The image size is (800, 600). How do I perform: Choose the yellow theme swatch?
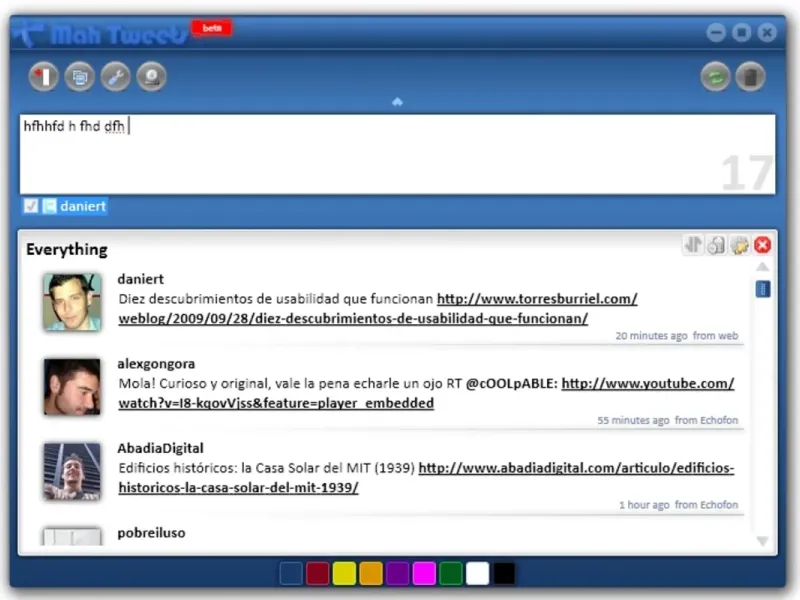point(344,573)
